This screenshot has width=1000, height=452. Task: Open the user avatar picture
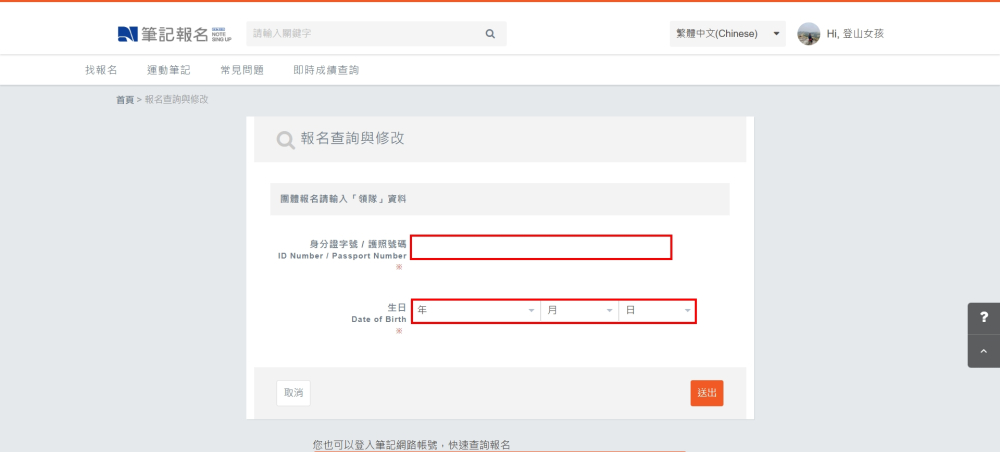click(x=808, y=34)
